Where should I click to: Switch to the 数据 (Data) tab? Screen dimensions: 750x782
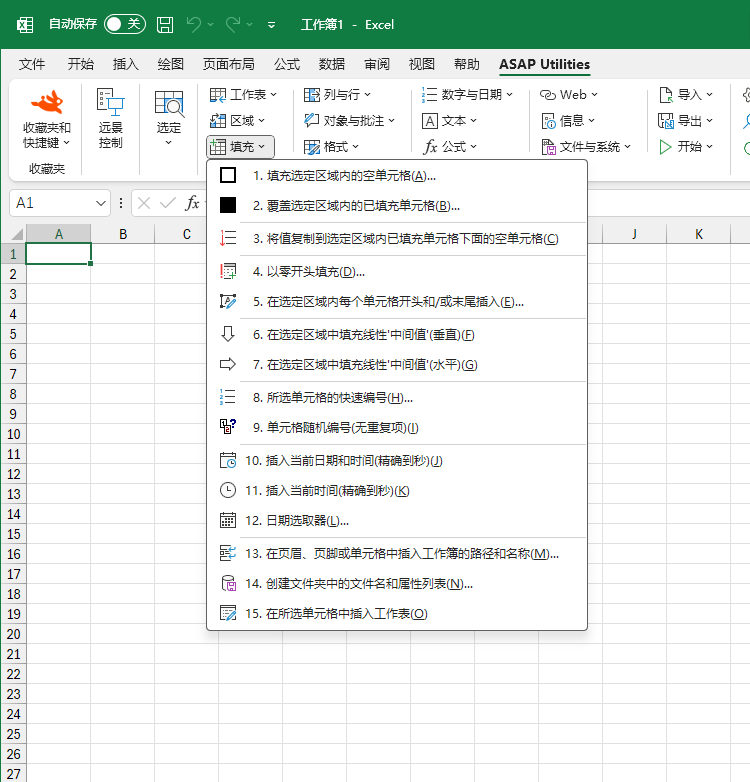point(332,64)
